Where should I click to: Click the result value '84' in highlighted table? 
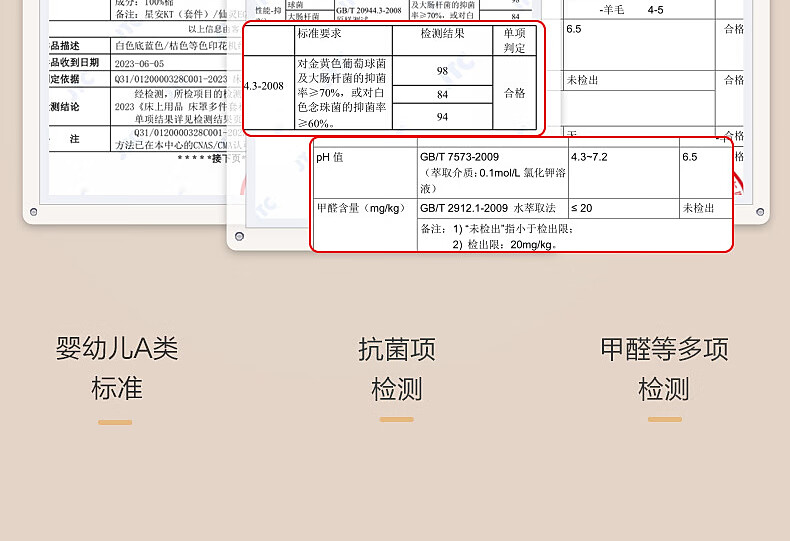(442, 94)
